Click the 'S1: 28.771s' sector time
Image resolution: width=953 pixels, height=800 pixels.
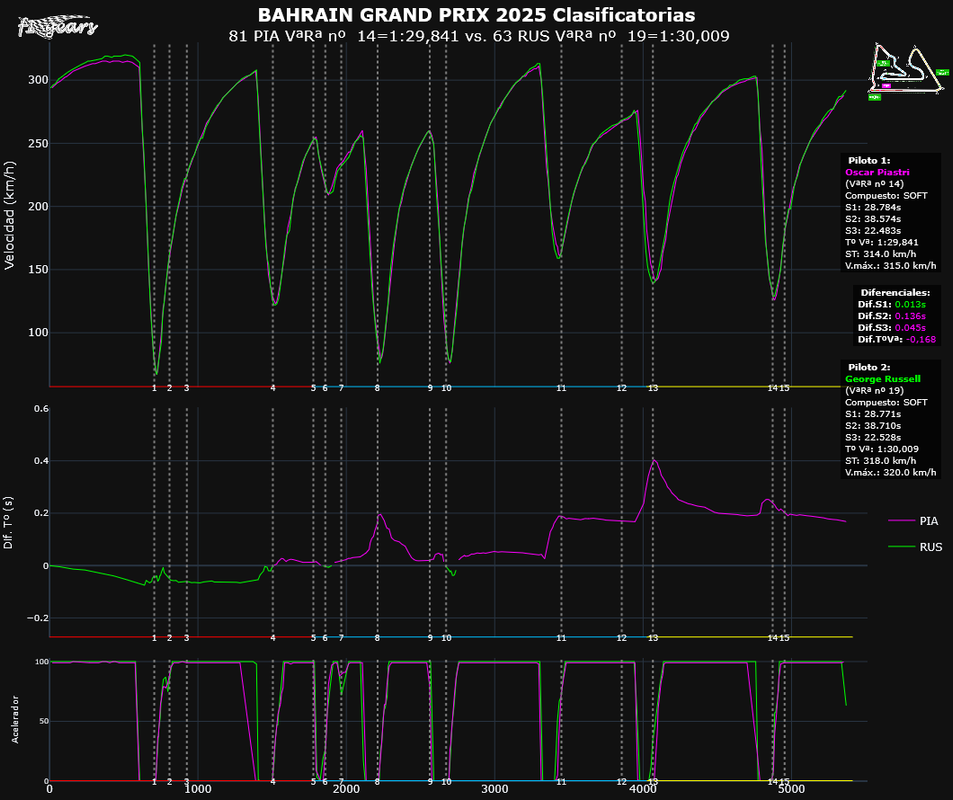pos(873,414)
